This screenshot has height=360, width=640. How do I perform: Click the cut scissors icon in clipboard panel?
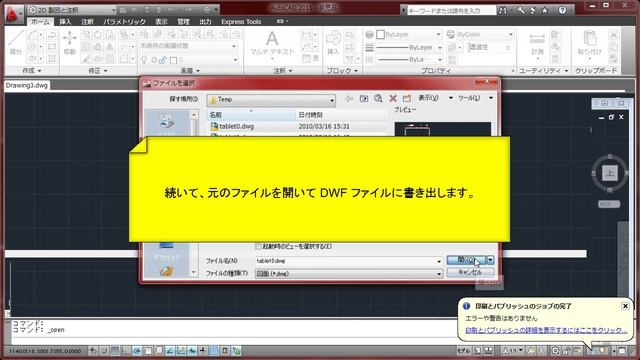click(x=613, y=35)
